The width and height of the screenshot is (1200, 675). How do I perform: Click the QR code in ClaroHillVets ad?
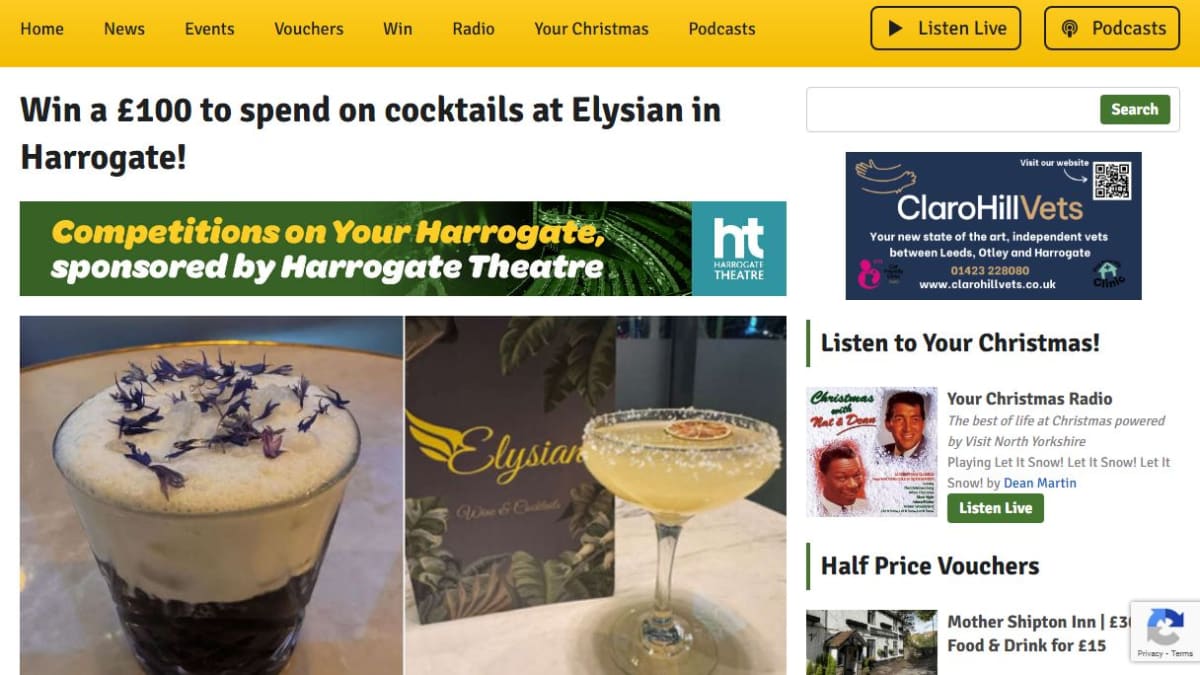click(1111, 181)
